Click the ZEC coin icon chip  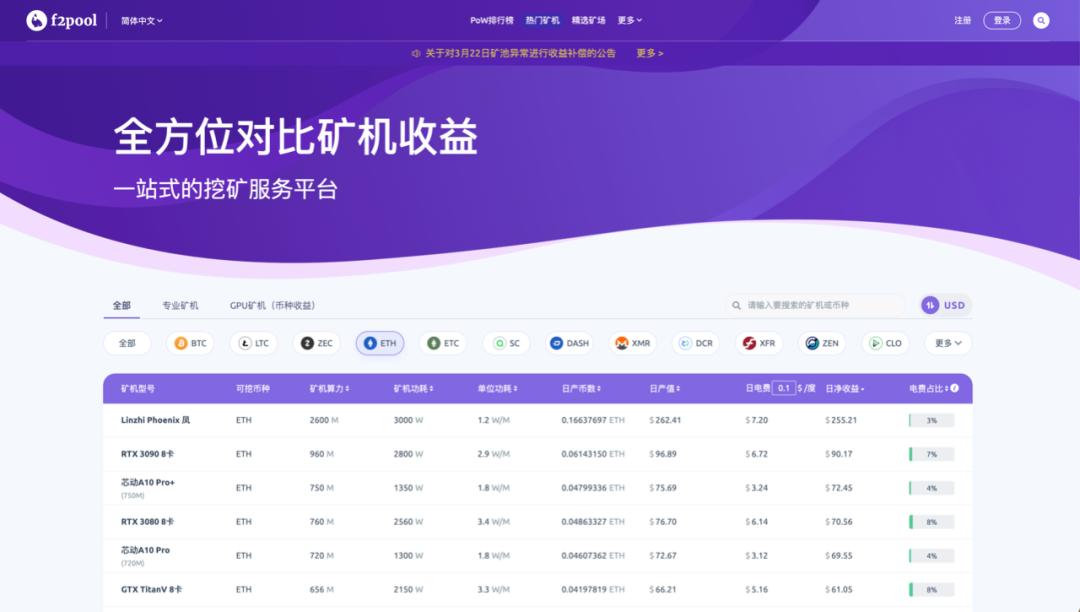point(305,342)
